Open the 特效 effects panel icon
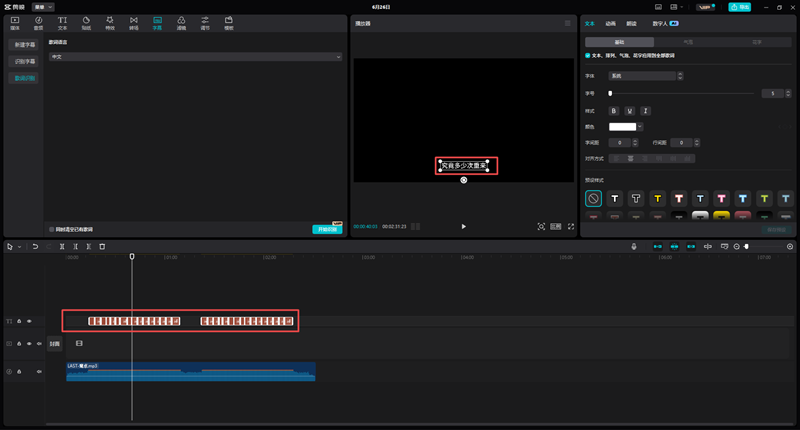Viewport: 800px width, 430px height. pyautogui.click(x=110, y=21)
